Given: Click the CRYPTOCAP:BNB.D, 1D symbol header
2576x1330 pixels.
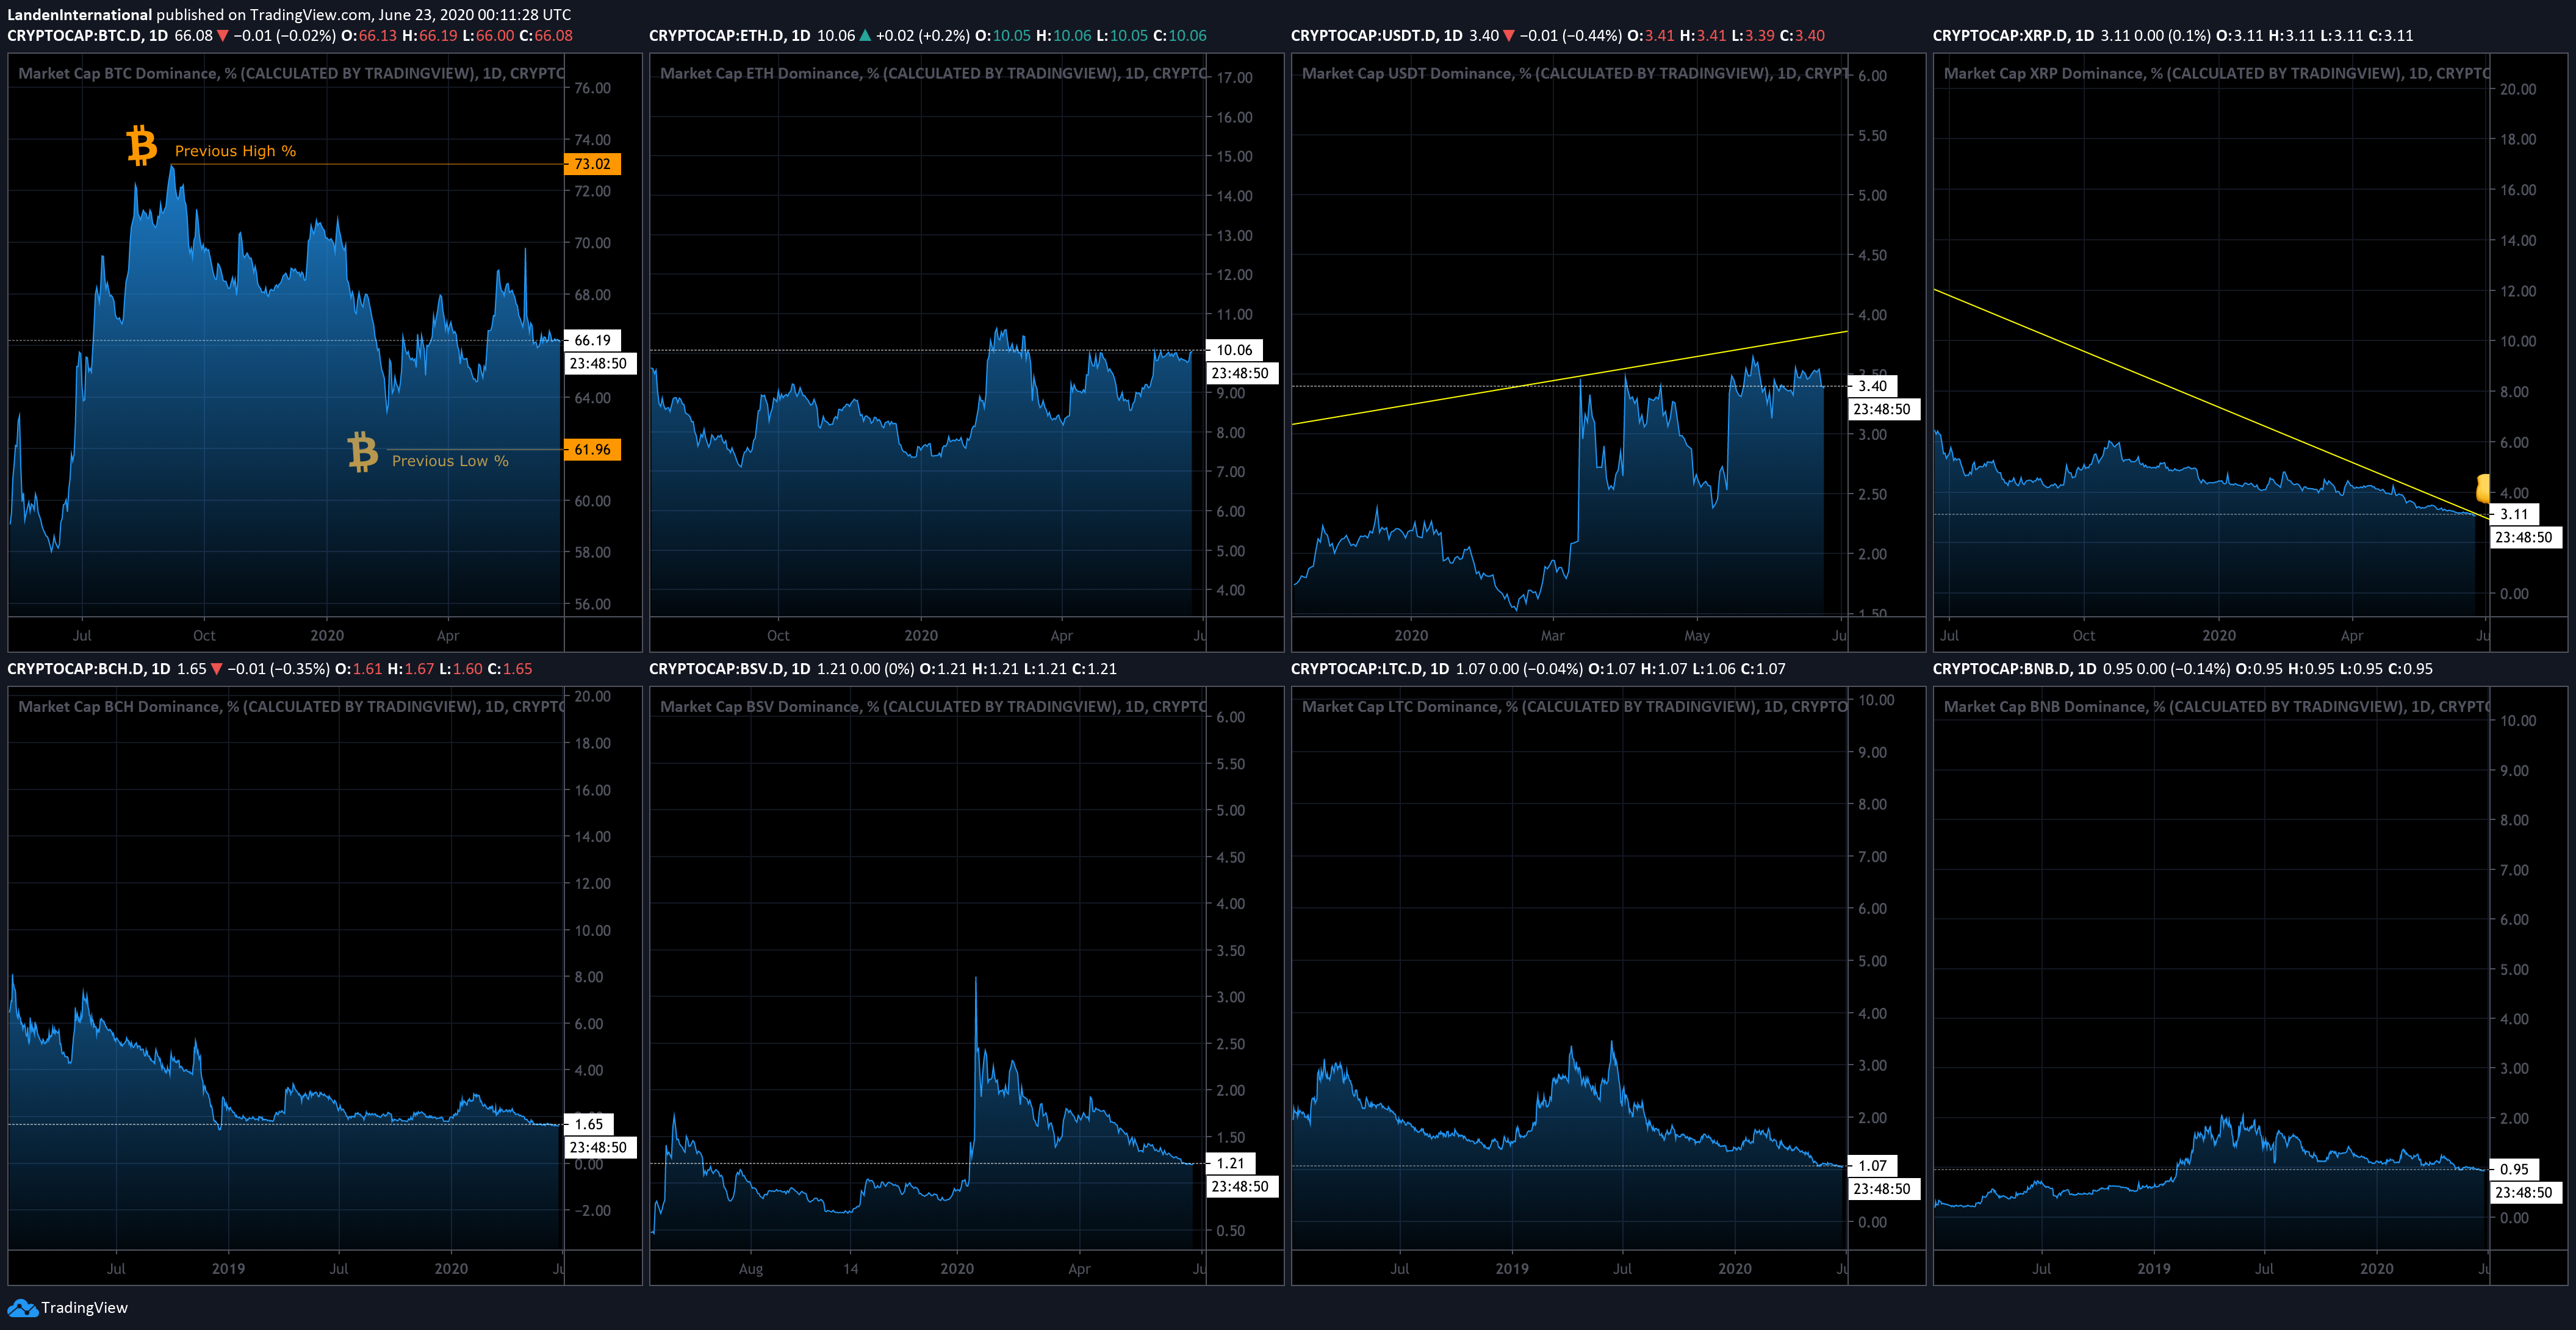Looking at the screenshot, I should (2015, 669).
